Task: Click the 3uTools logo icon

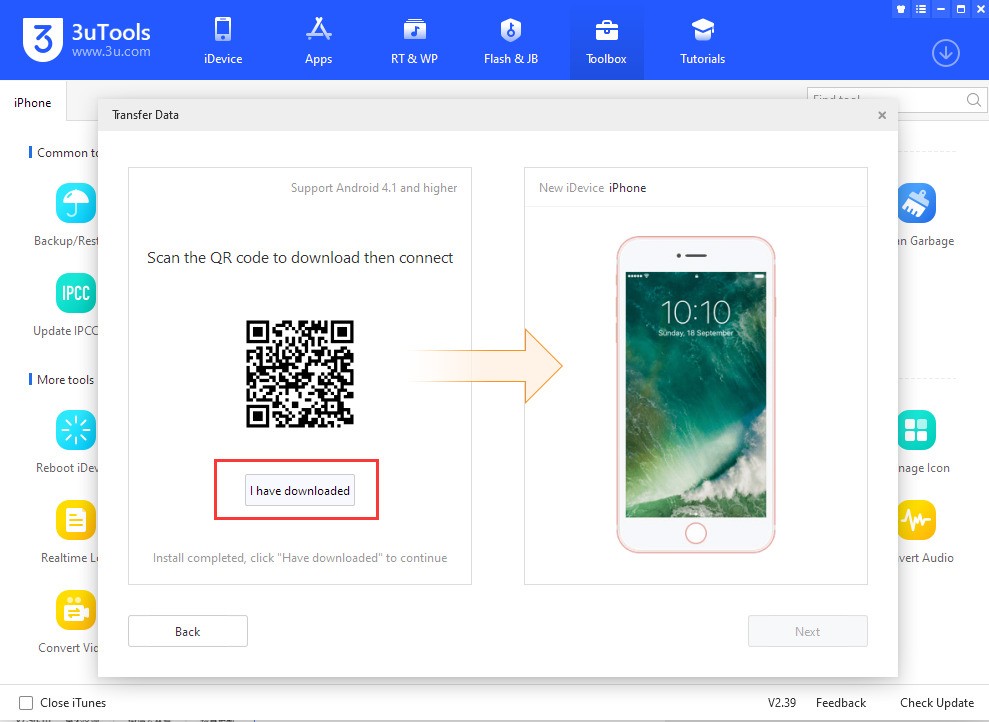Action: click(x=43, y=39)
